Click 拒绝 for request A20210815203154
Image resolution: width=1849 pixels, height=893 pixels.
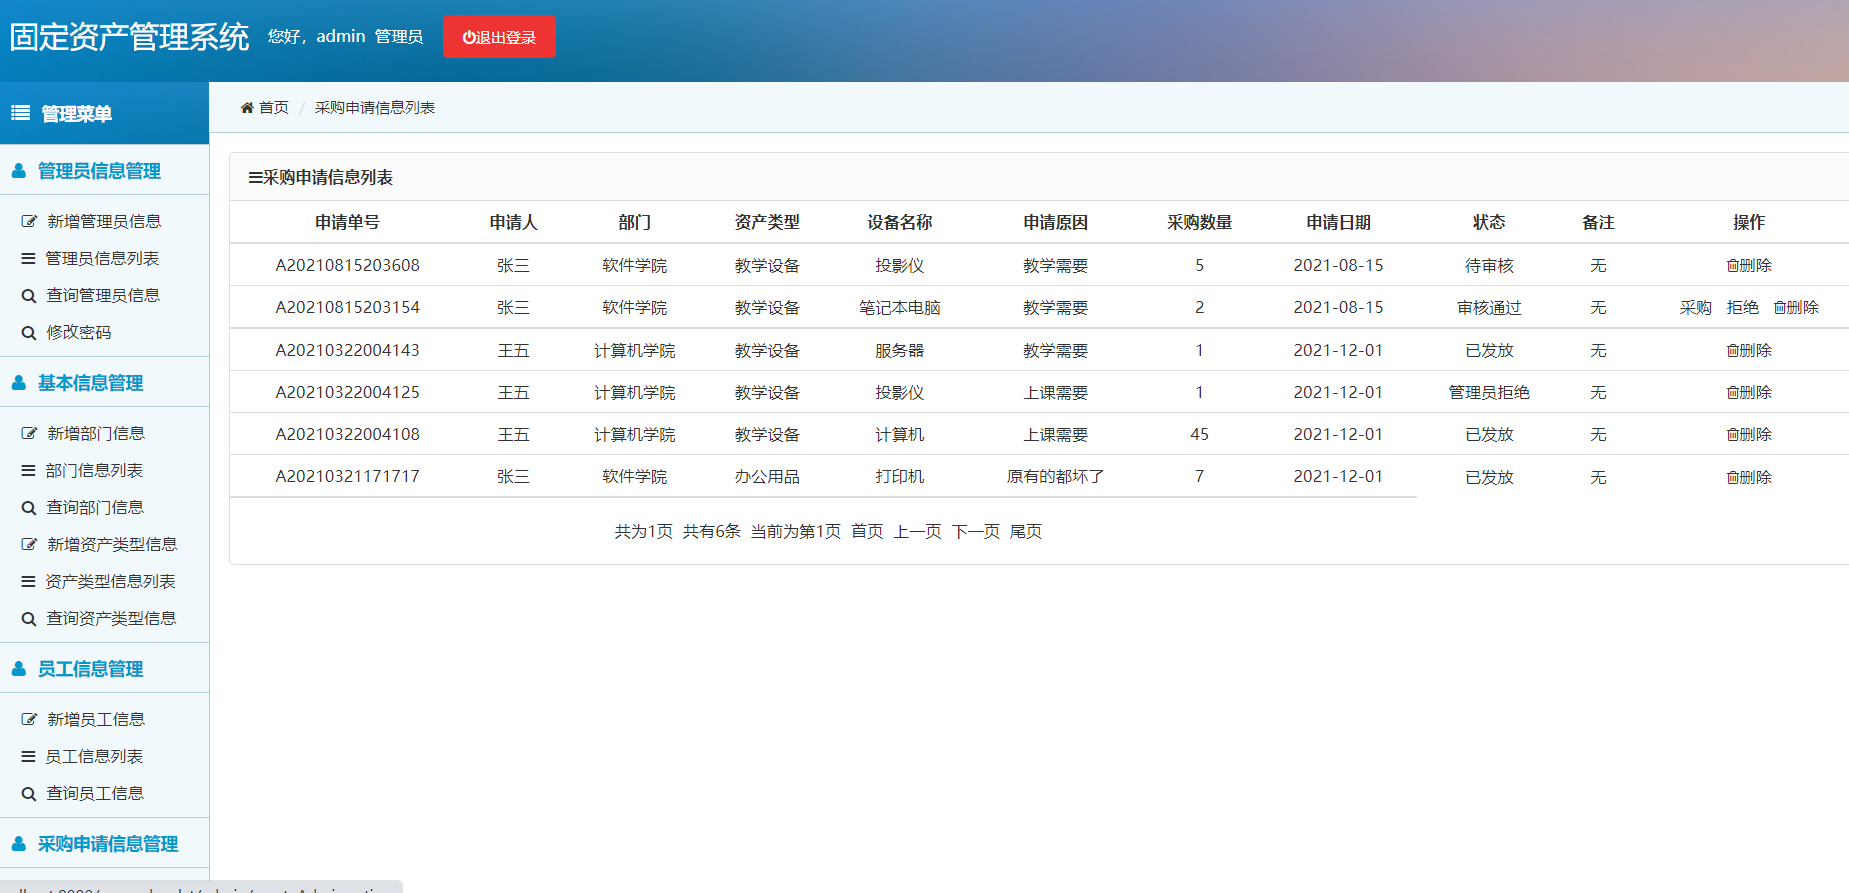point(1743,308)
